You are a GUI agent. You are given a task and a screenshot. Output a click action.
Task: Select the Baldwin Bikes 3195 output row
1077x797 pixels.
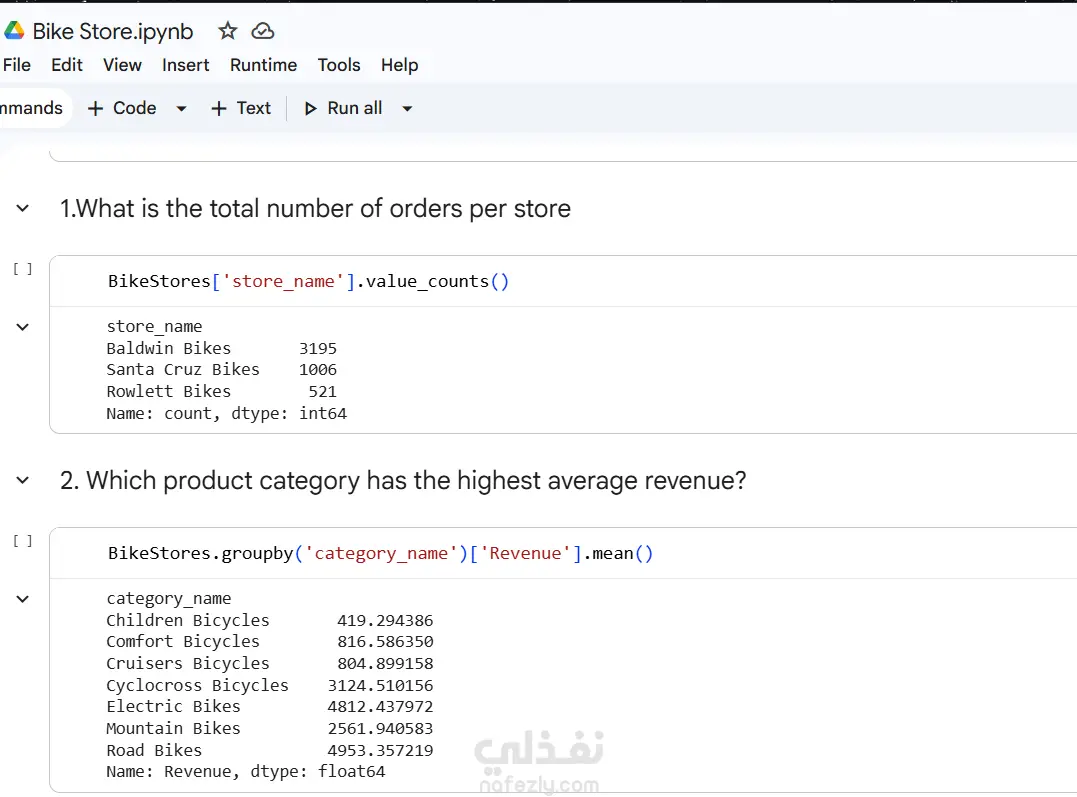pos(221,348)
